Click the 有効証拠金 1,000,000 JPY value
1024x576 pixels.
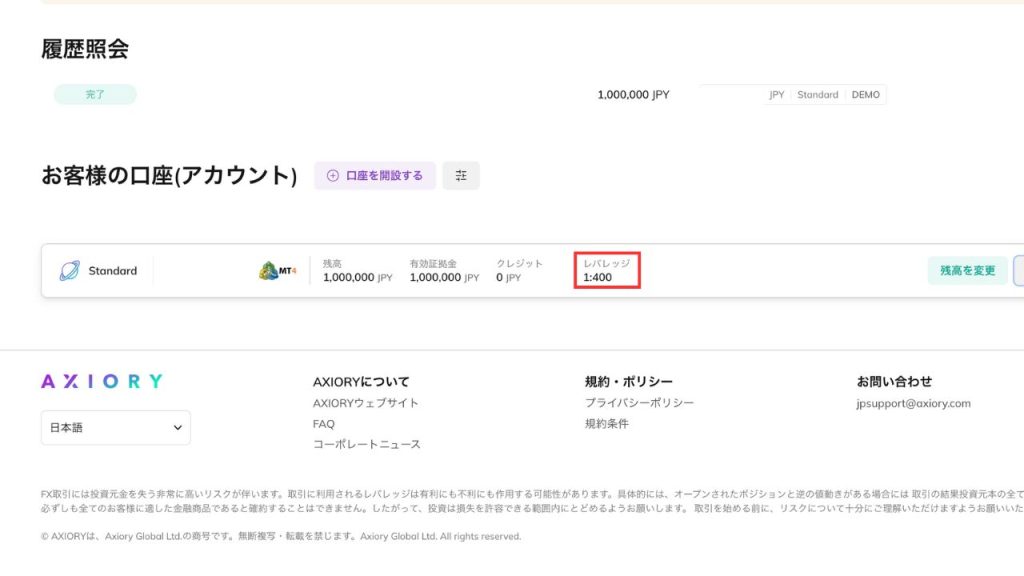[445, 278]
